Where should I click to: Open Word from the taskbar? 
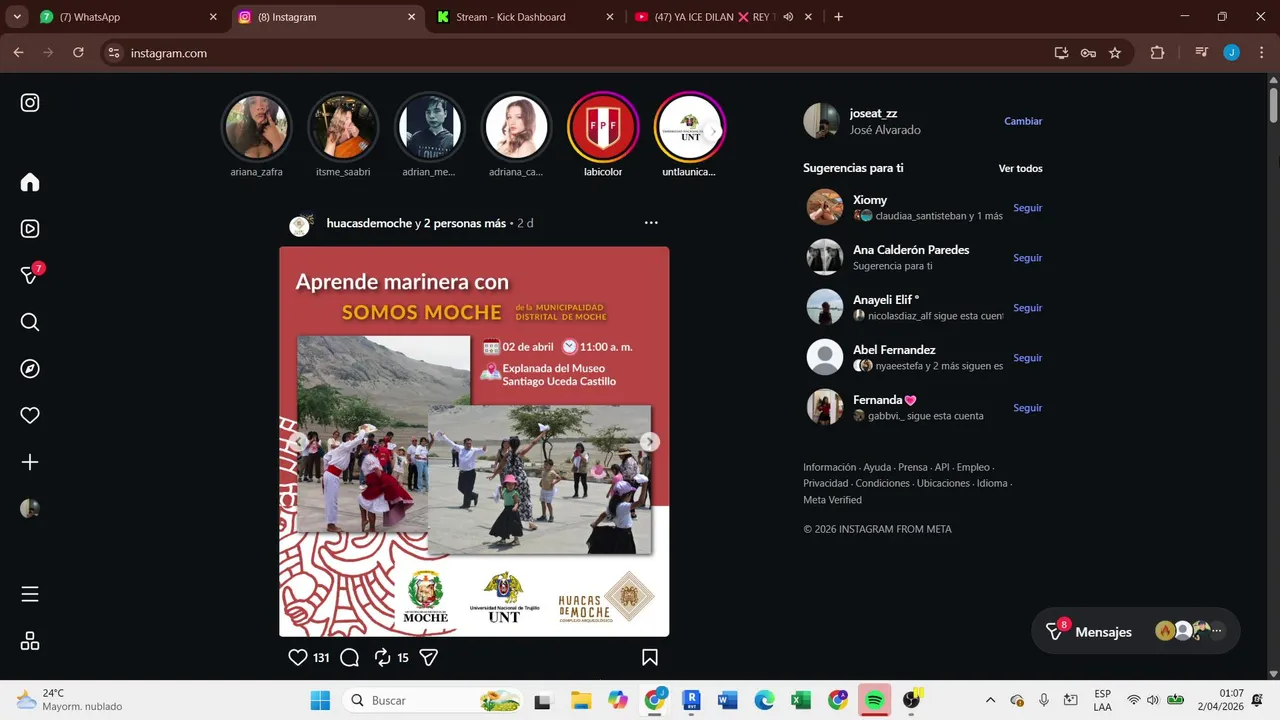(x=727, y=700)
